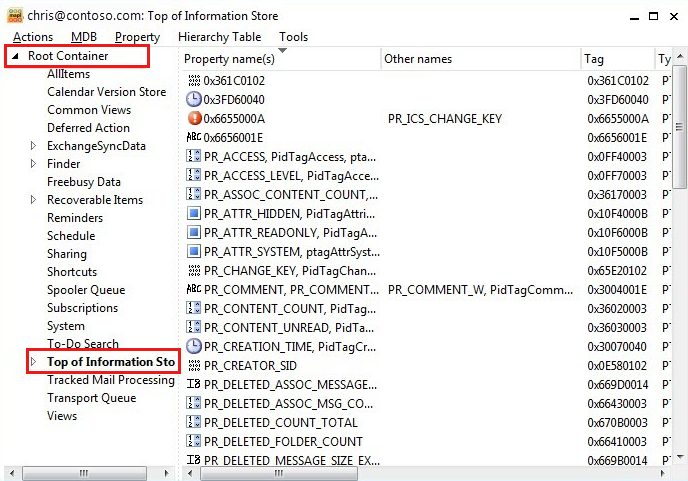Select the Subscriptions folder
The height and width of the screenshot is (481, 688).
pos(82,308)
